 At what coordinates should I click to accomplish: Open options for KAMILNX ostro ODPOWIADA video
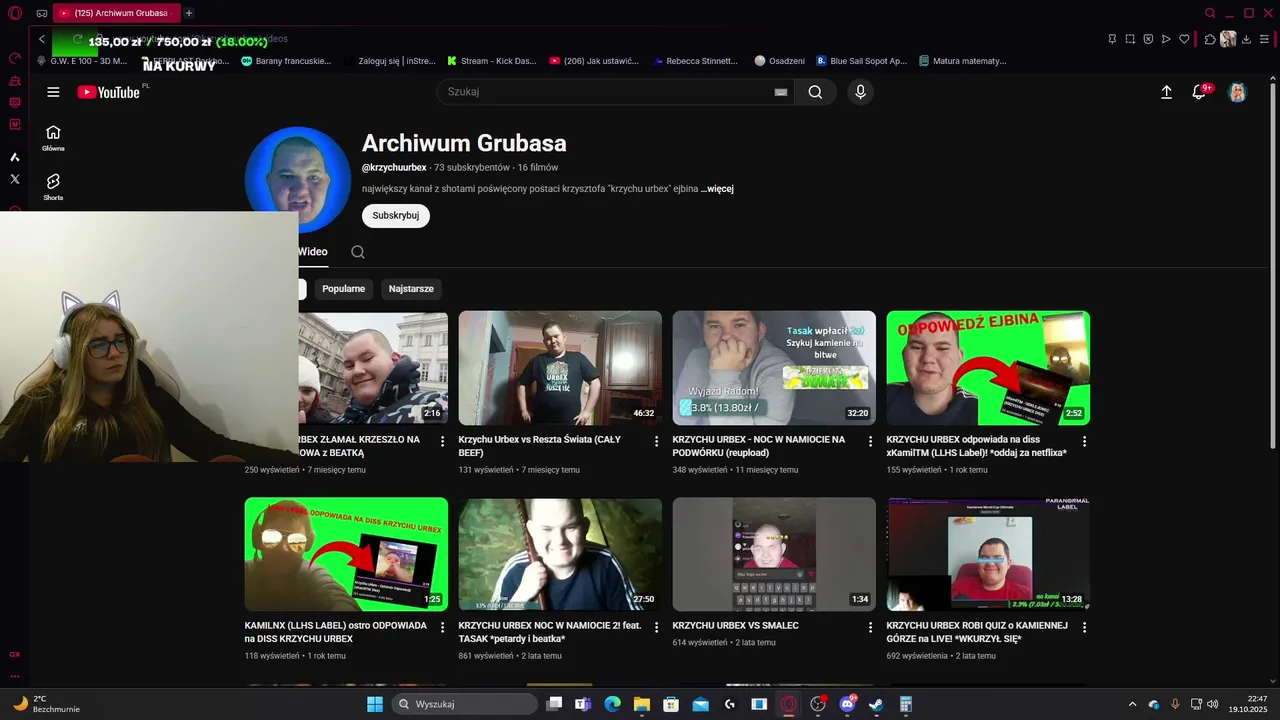click(443, 627)
